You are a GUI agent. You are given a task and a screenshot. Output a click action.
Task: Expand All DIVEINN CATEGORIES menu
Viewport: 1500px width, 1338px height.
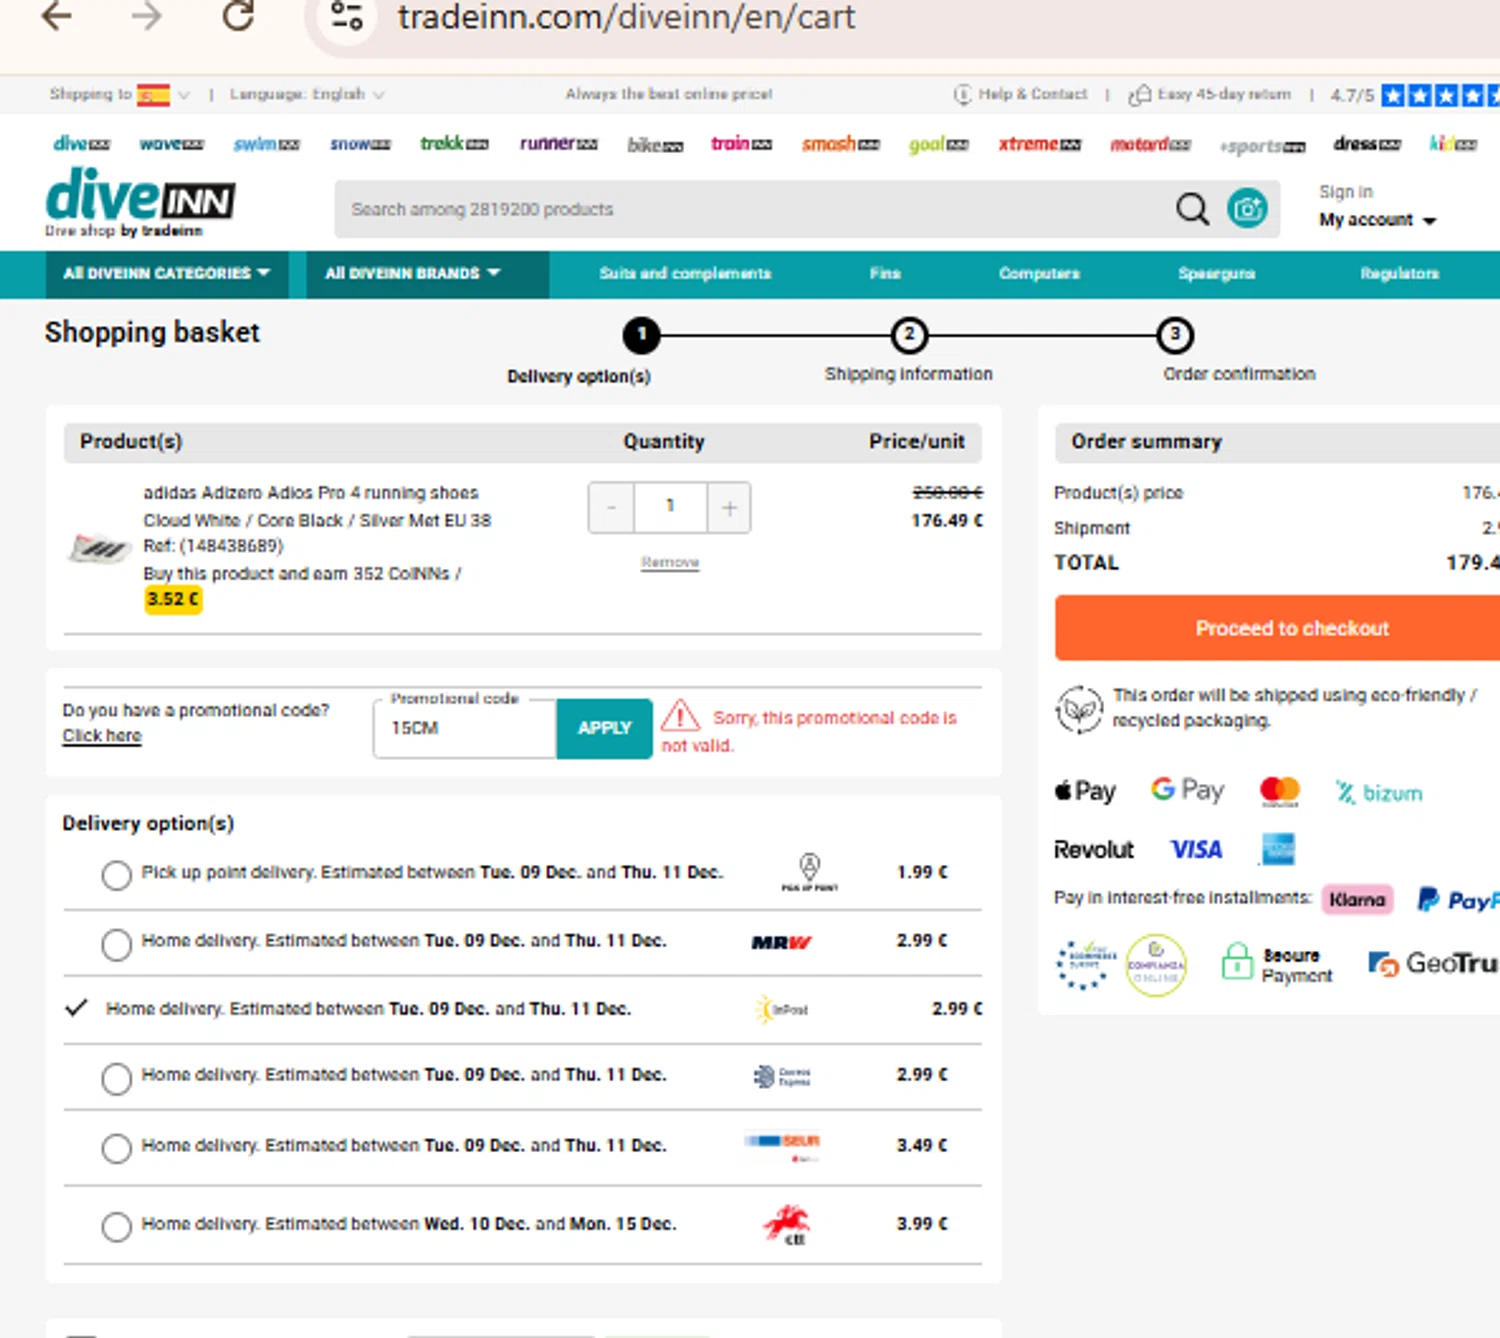(x=167, y=274)
